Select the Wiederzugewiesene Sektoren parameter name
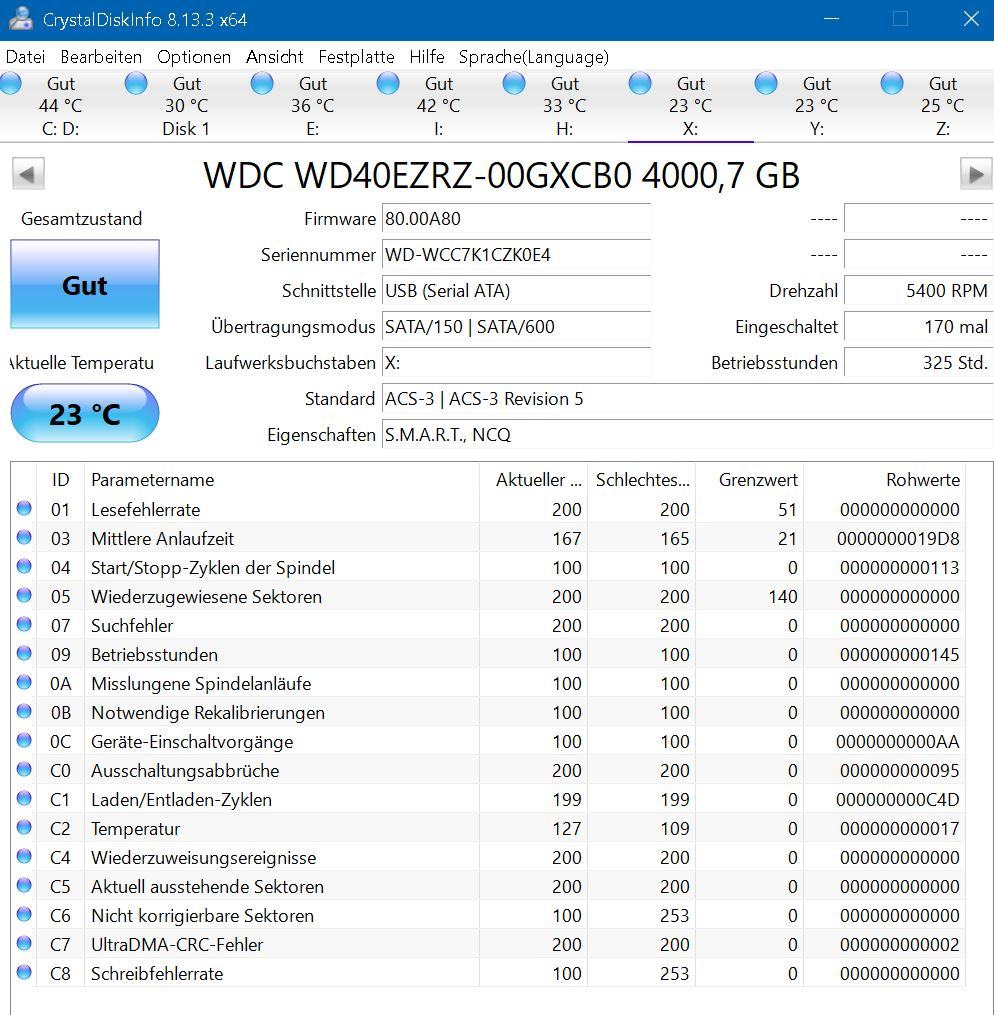Screen dimensions: 994x1015 click(206, 597)
